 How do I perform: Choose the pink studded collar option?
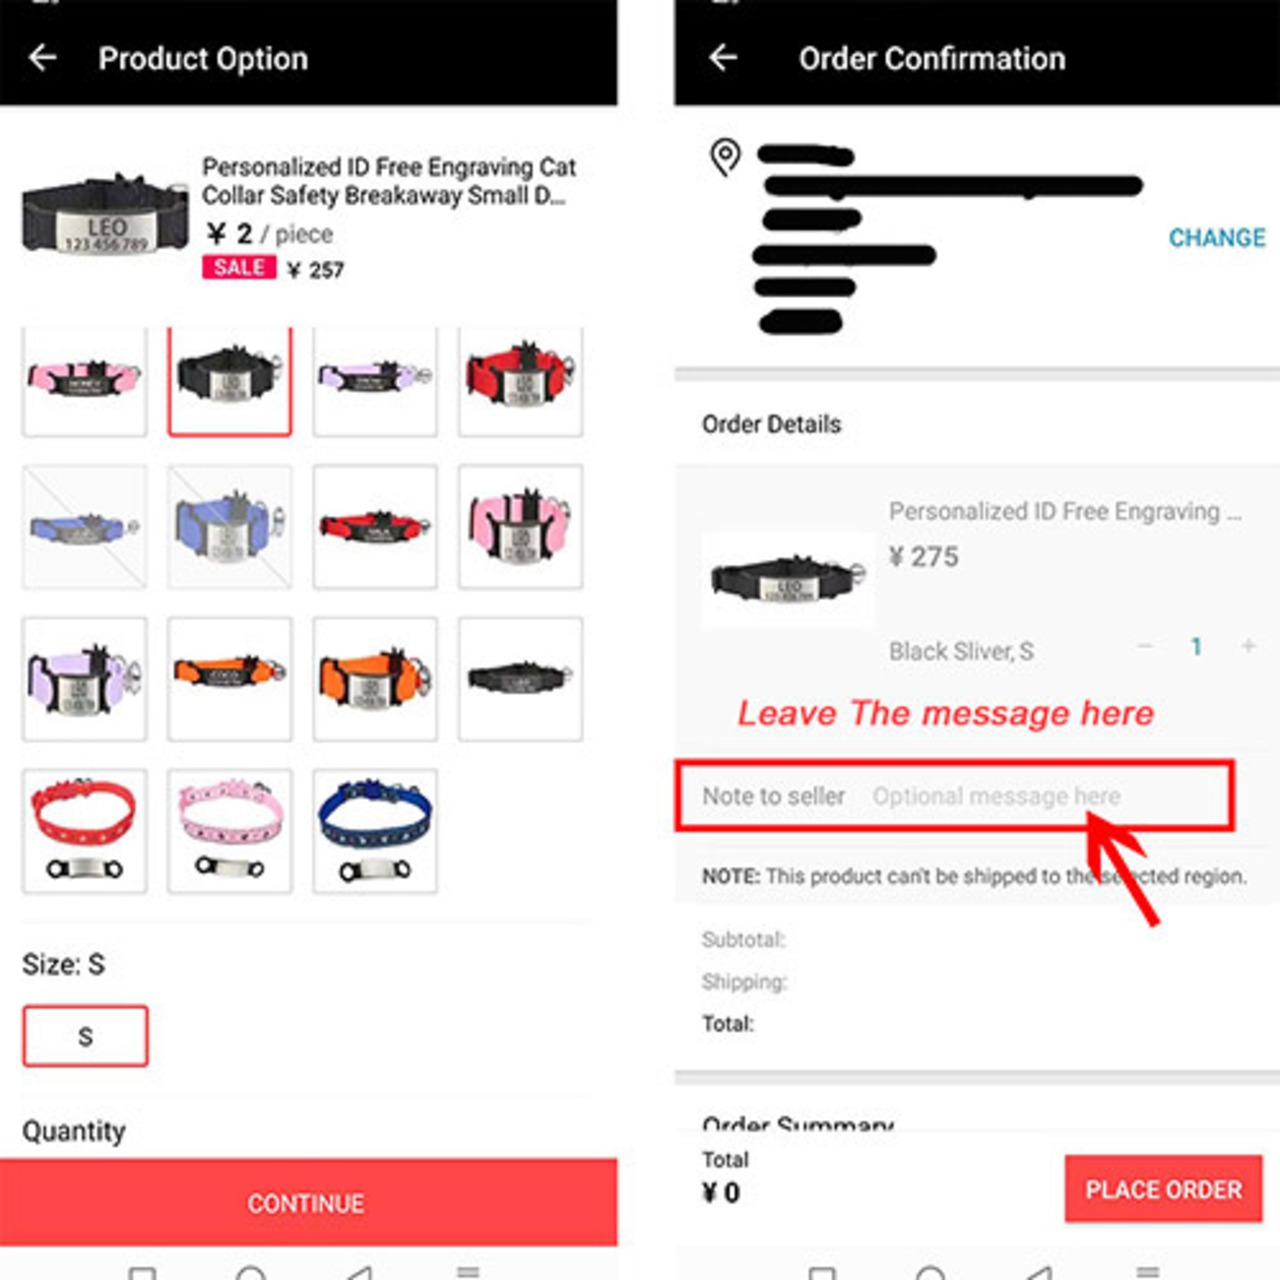tap(230, 830)
